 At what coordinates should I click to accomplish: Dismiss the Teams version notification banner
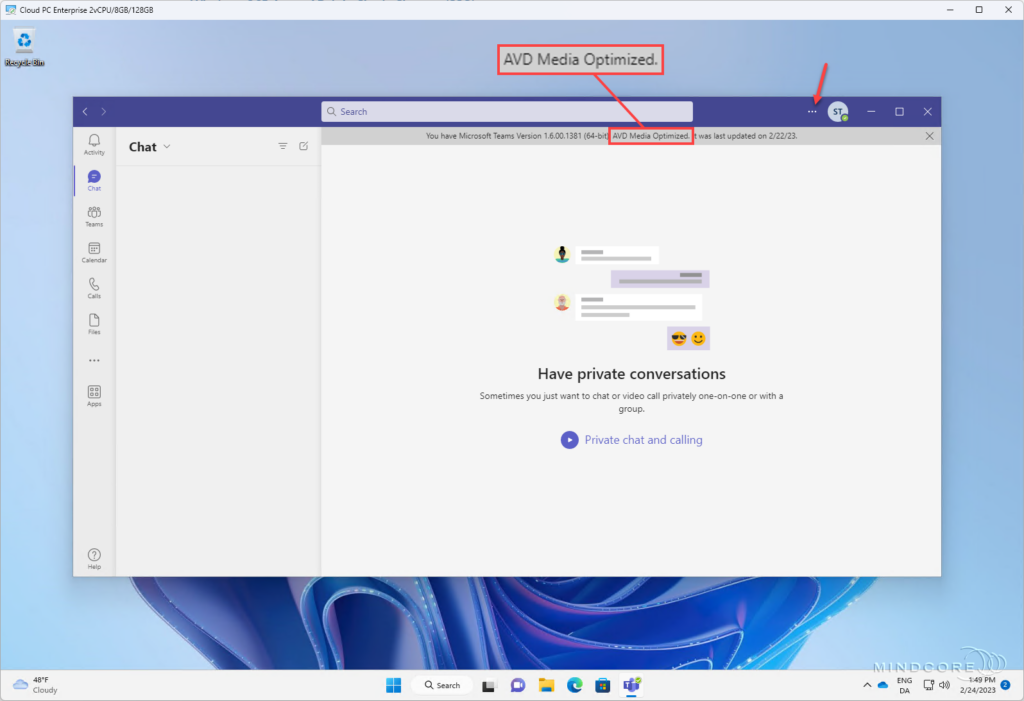click(929, 136)
